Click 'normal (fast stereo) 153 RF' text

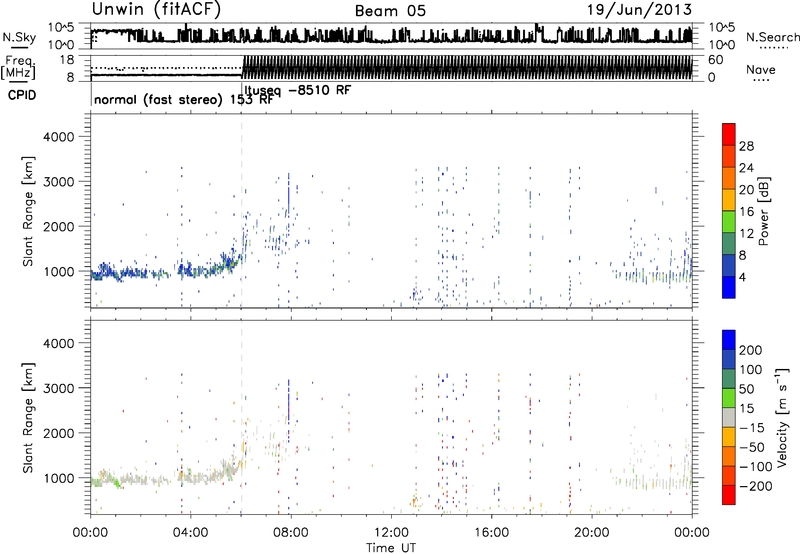tap(184, 99)
